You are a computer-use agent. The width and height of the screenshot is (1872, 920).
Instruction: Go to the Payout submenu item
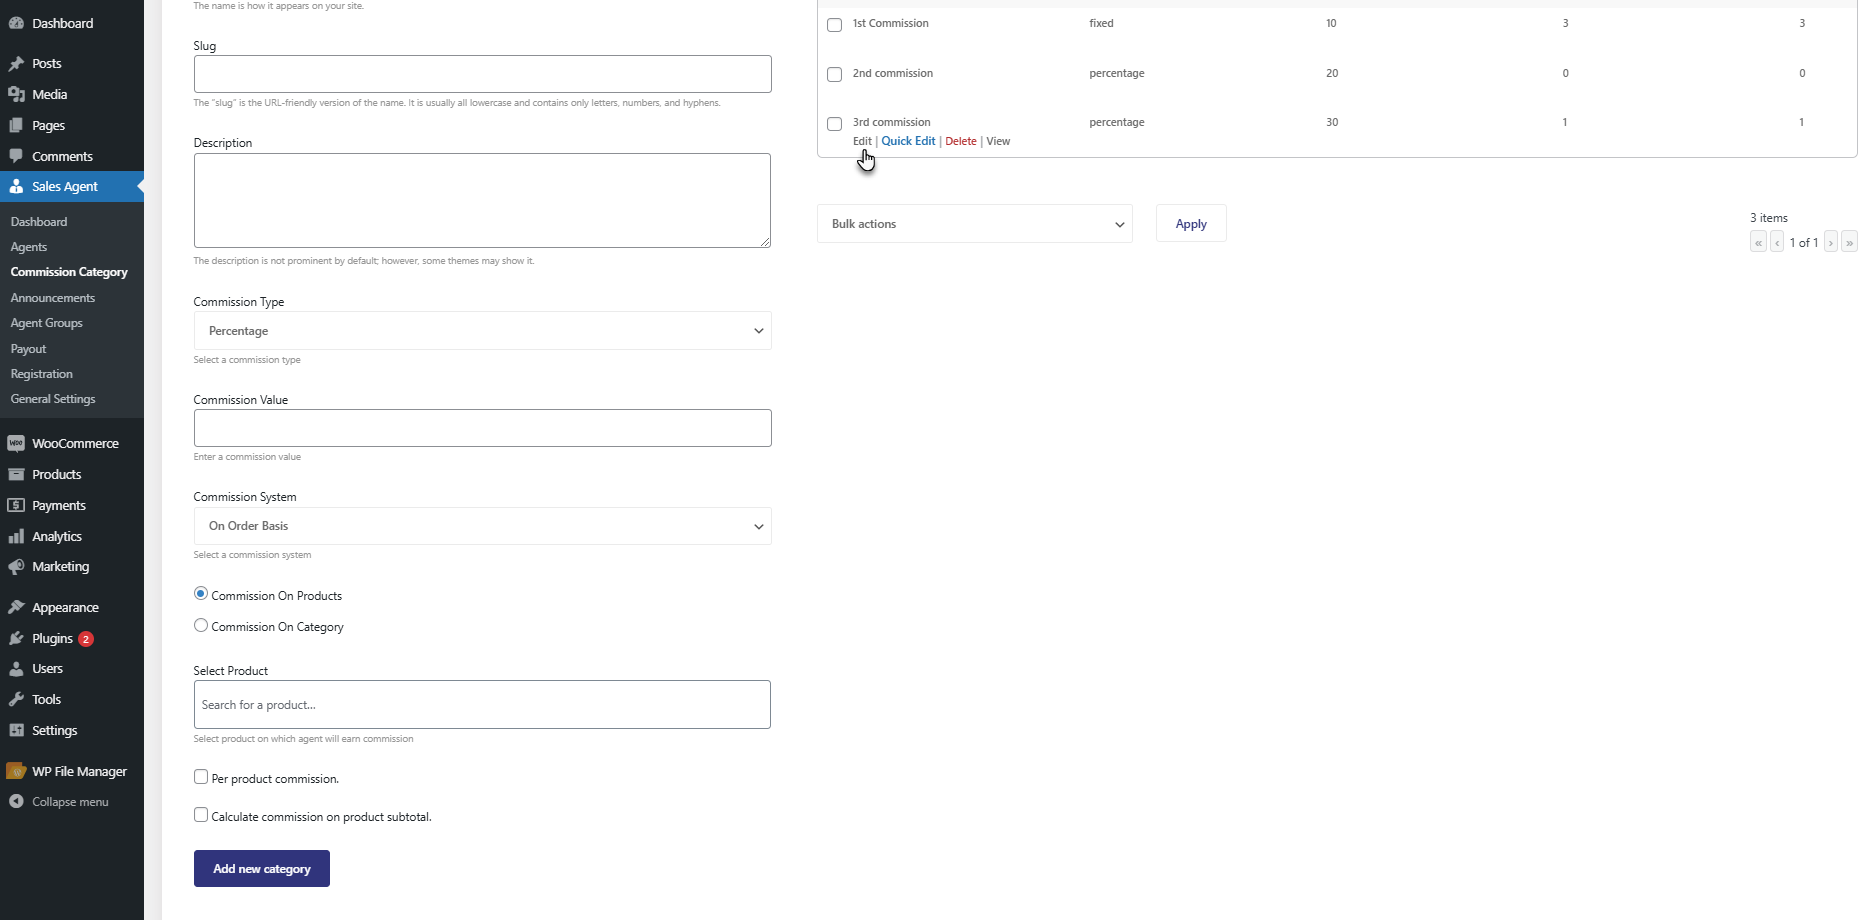coord(29,349)
